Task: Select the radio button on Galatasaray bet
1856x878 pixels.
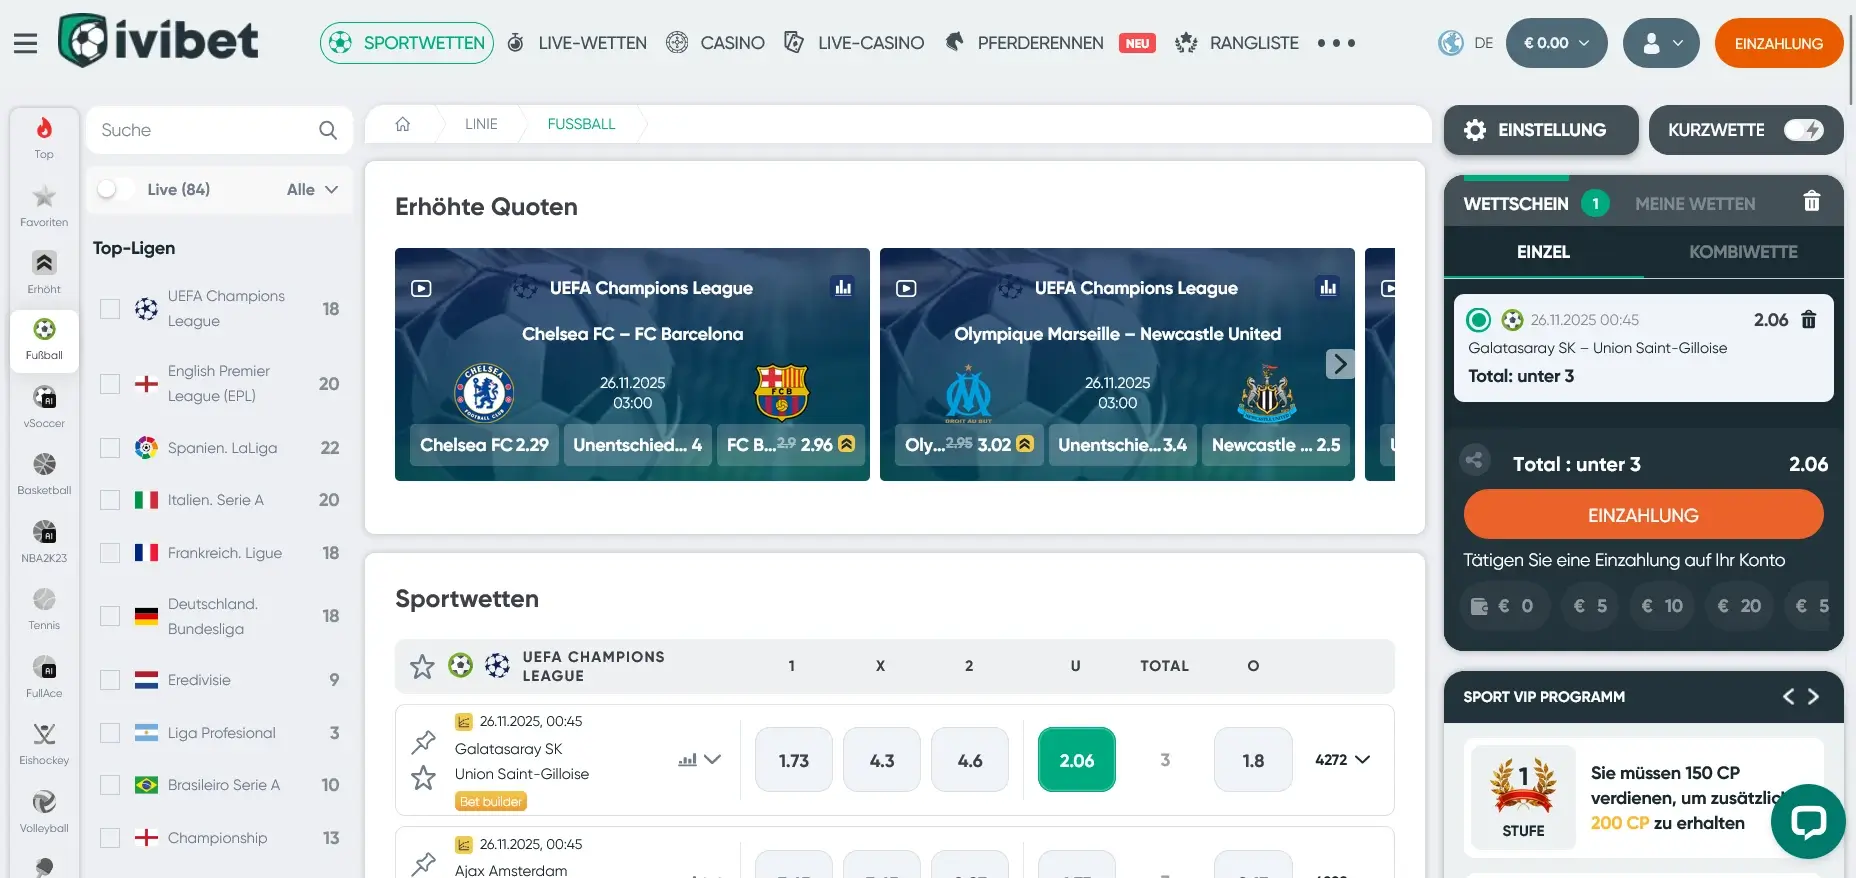Action: coord(1478,320)
